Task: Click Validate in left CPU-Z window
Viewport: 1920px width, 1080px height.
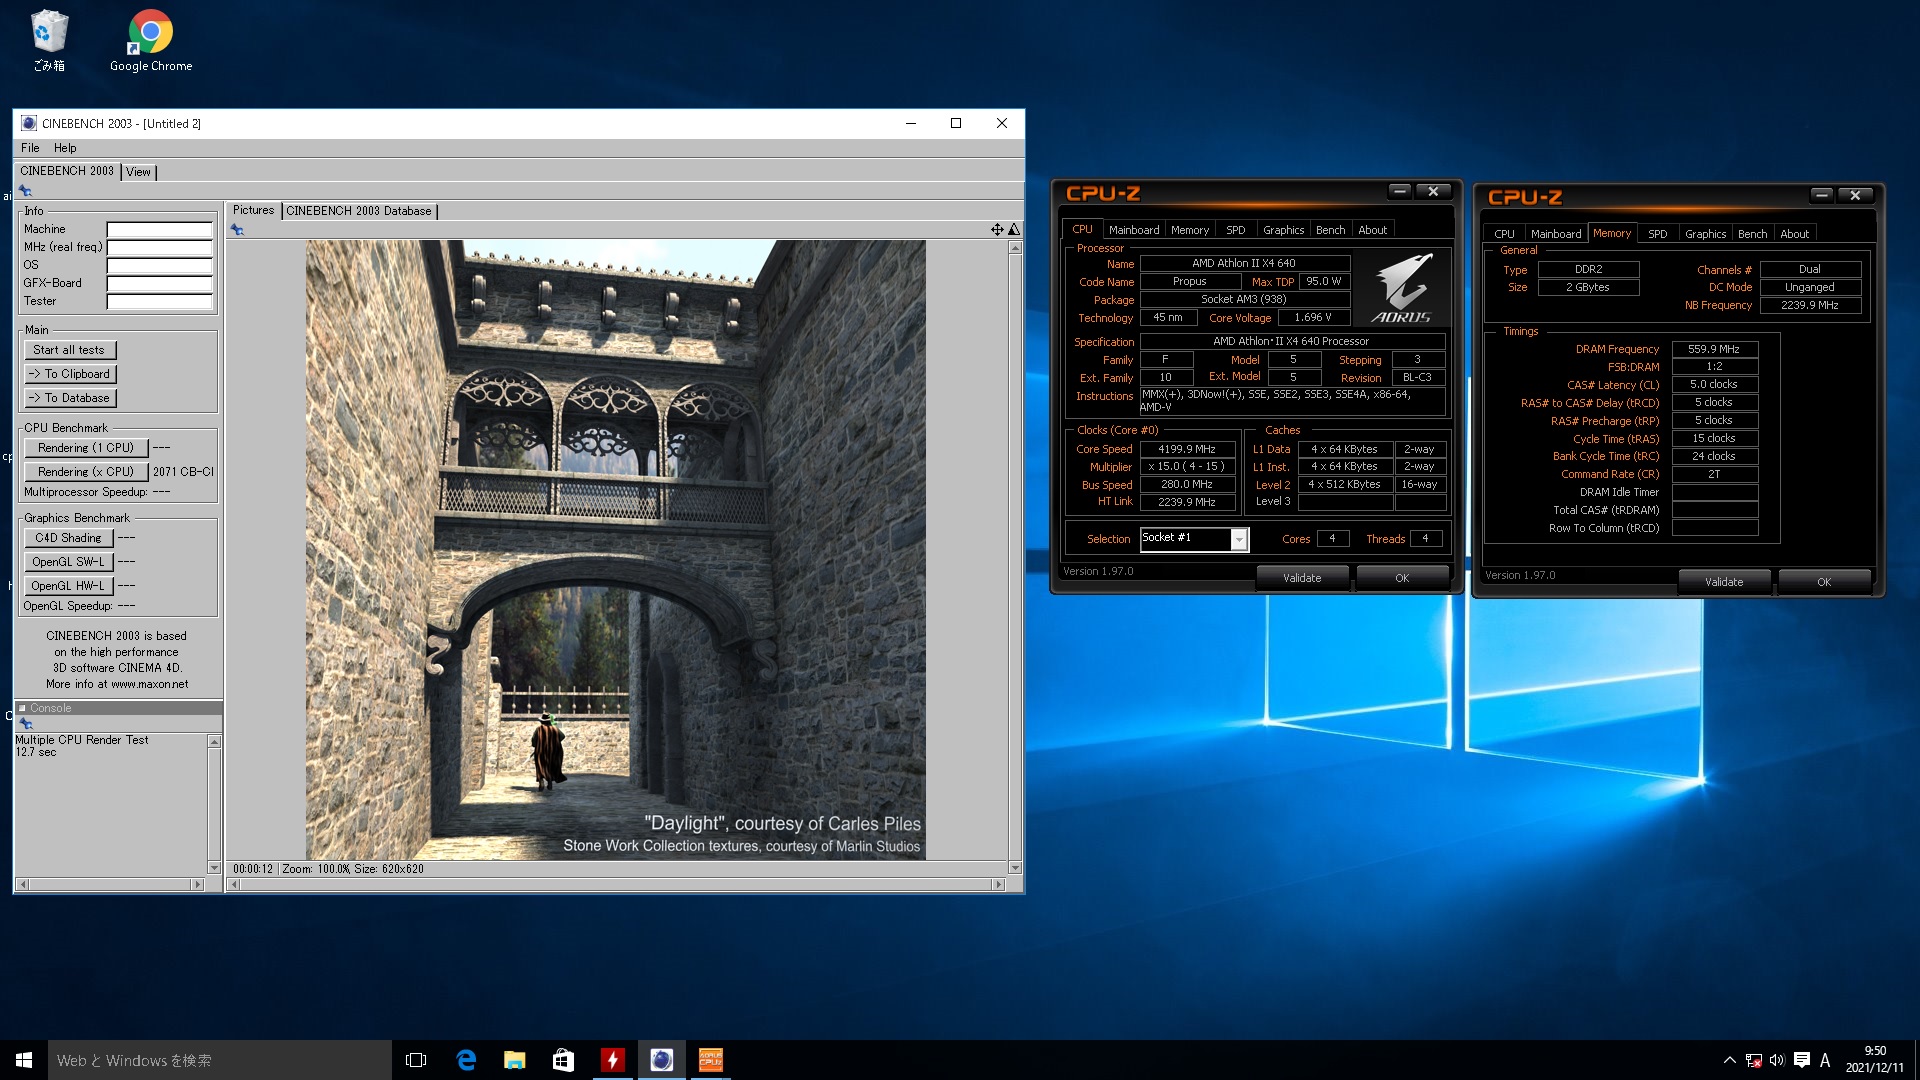Action: pos(1302,578)
